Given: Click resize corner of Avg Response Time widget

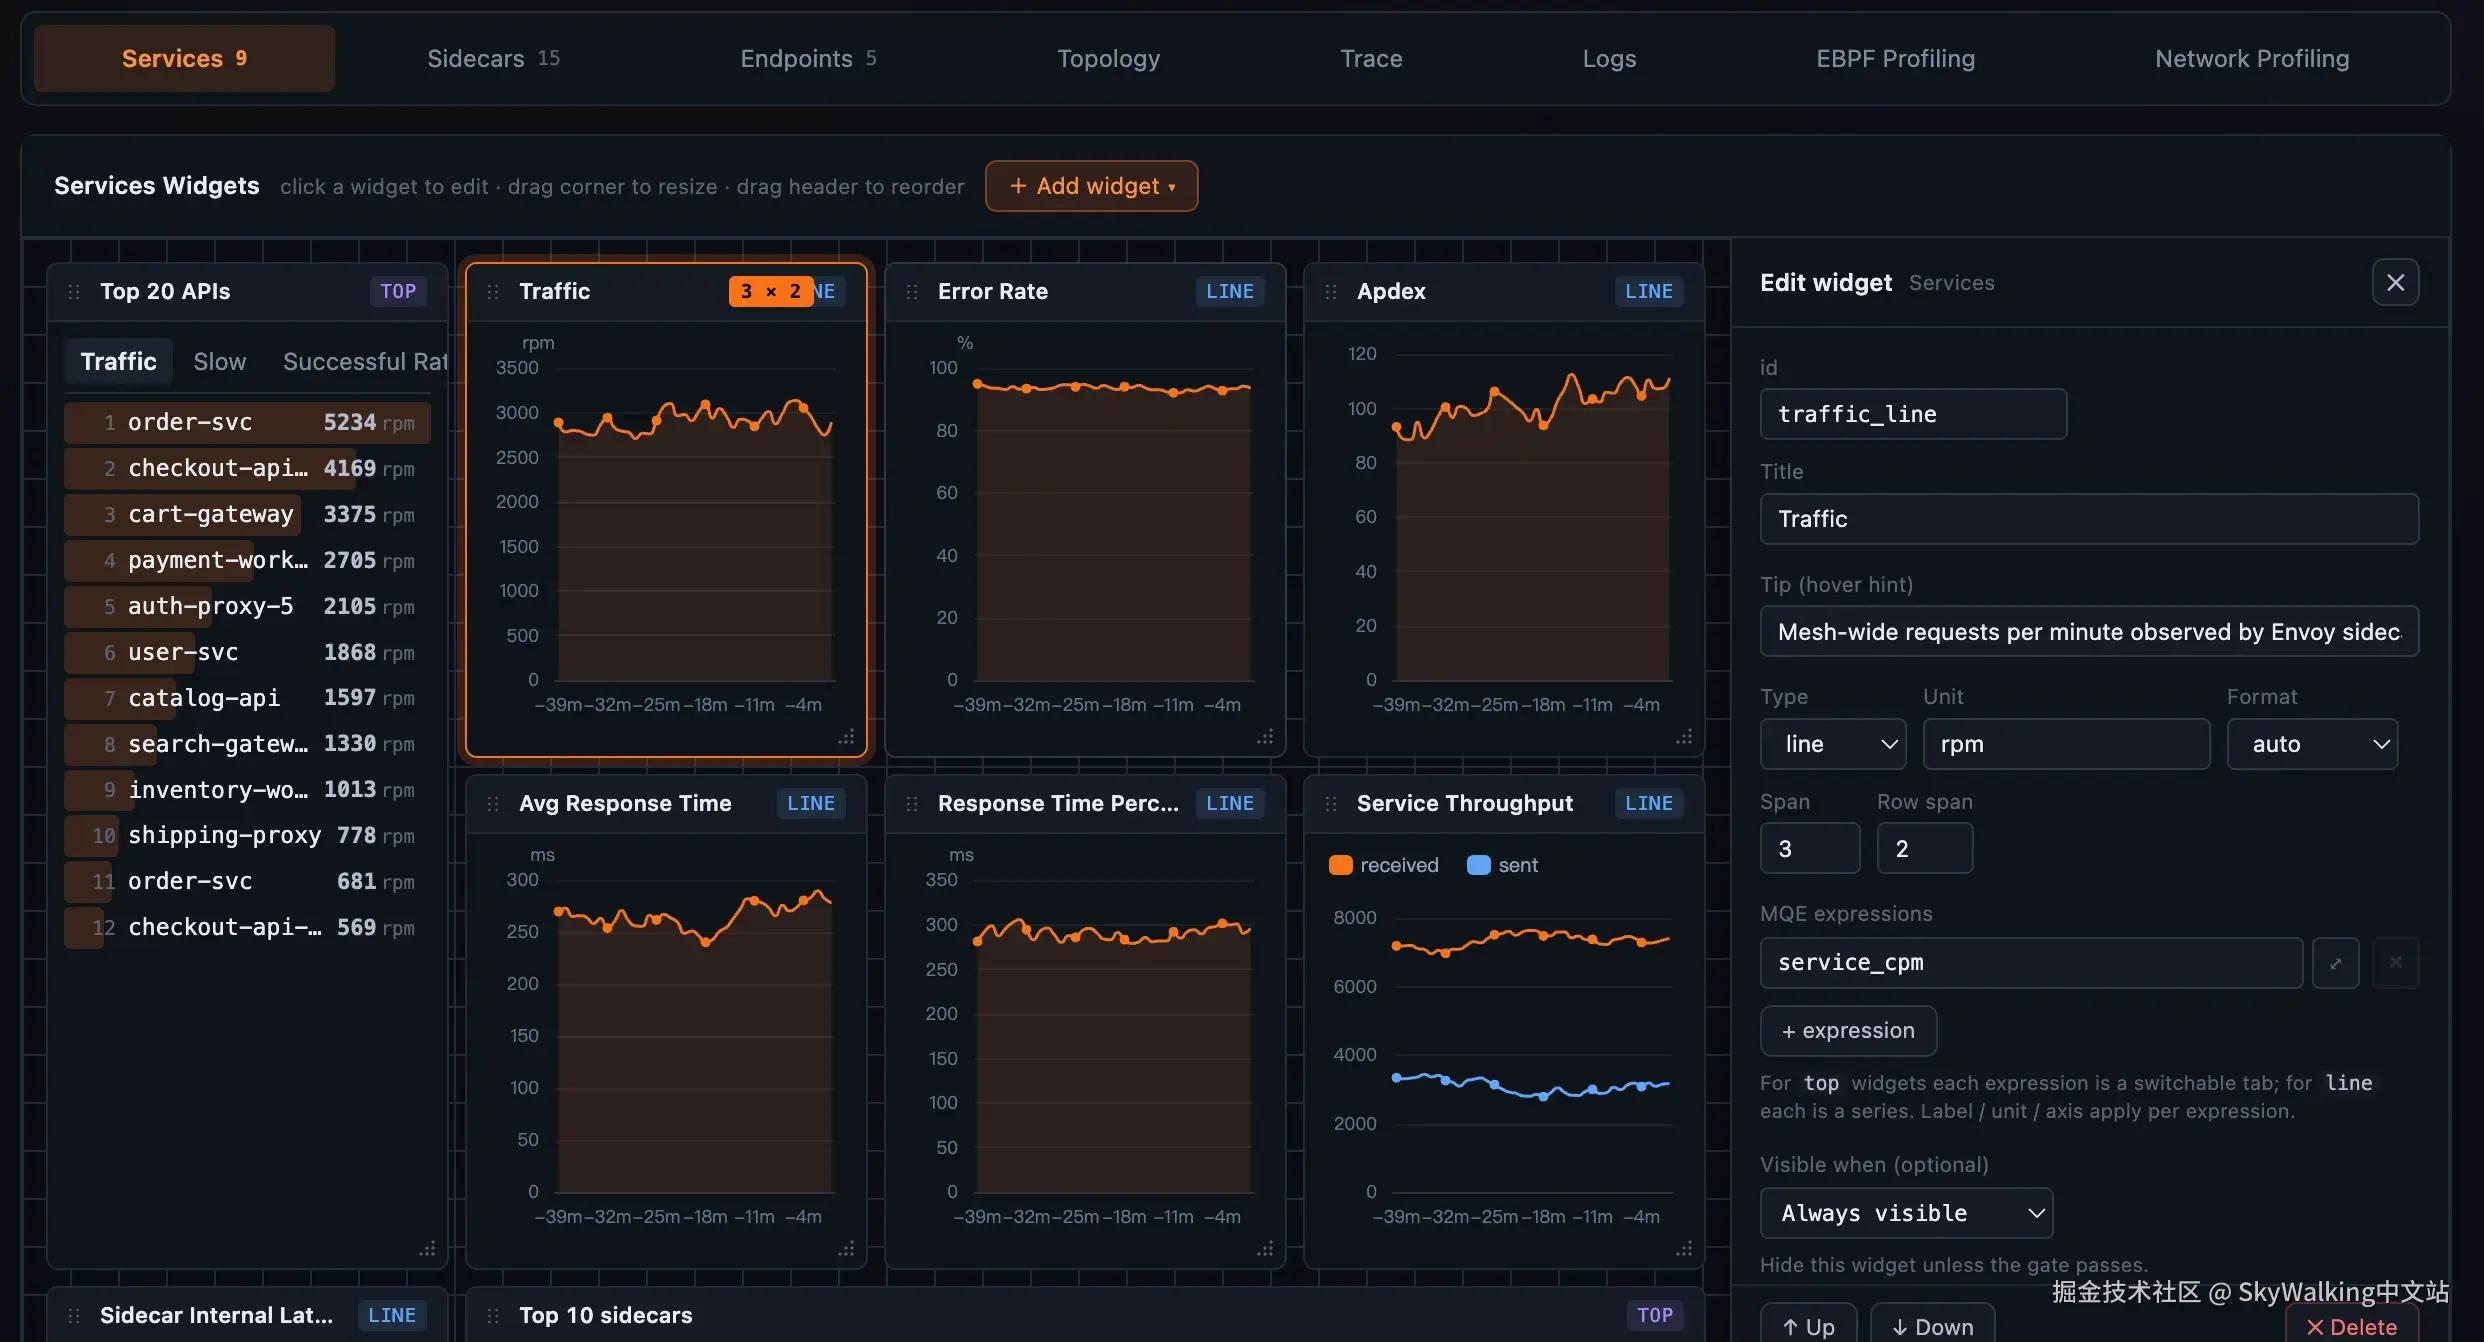Looking at the screenshot, I should pos(847,1249).
